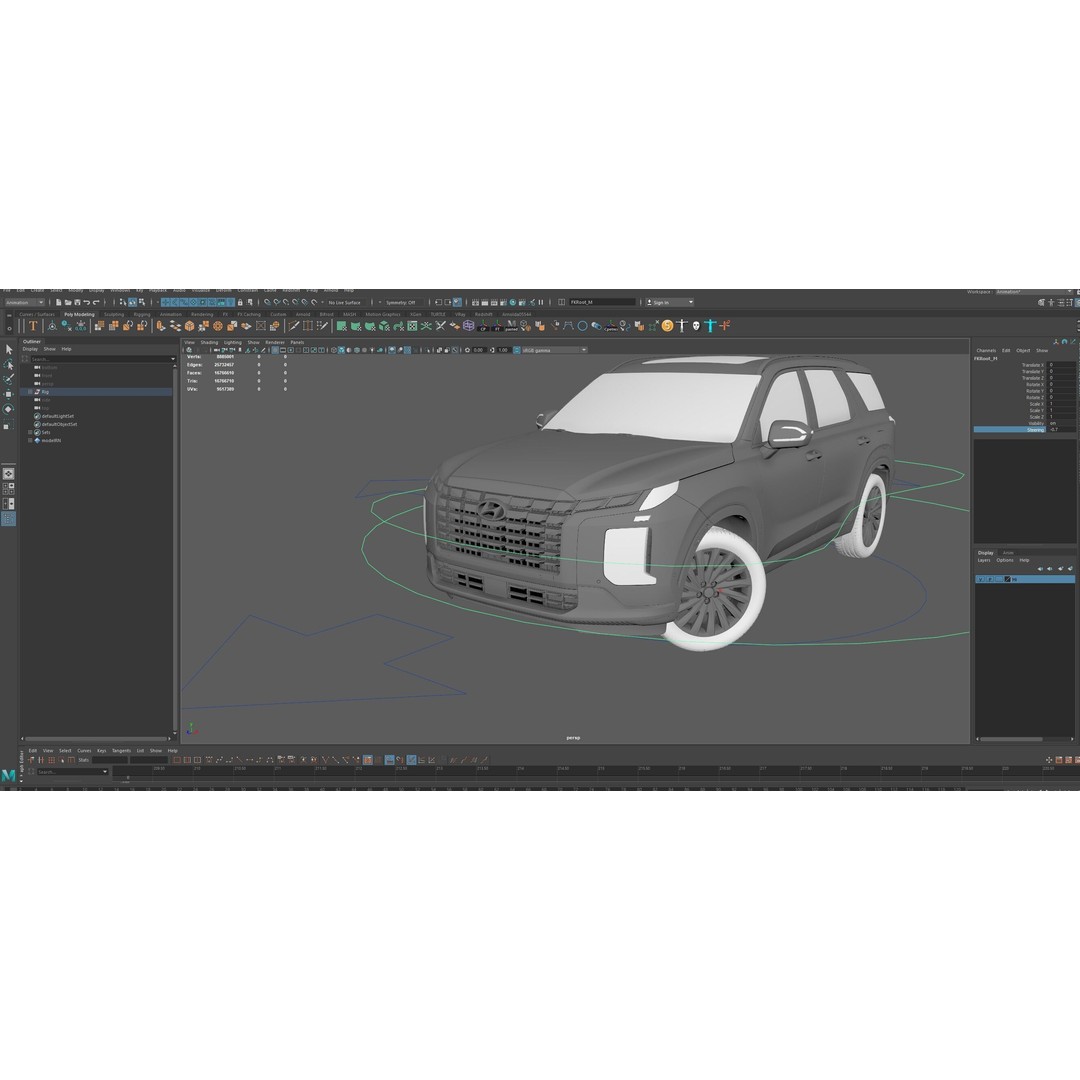Click the white skull shelf icon

point(696,326)
